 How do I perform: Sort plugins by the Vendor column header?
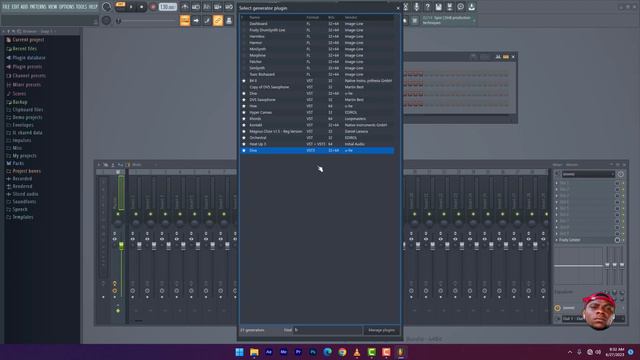click(x=351, y=18)
